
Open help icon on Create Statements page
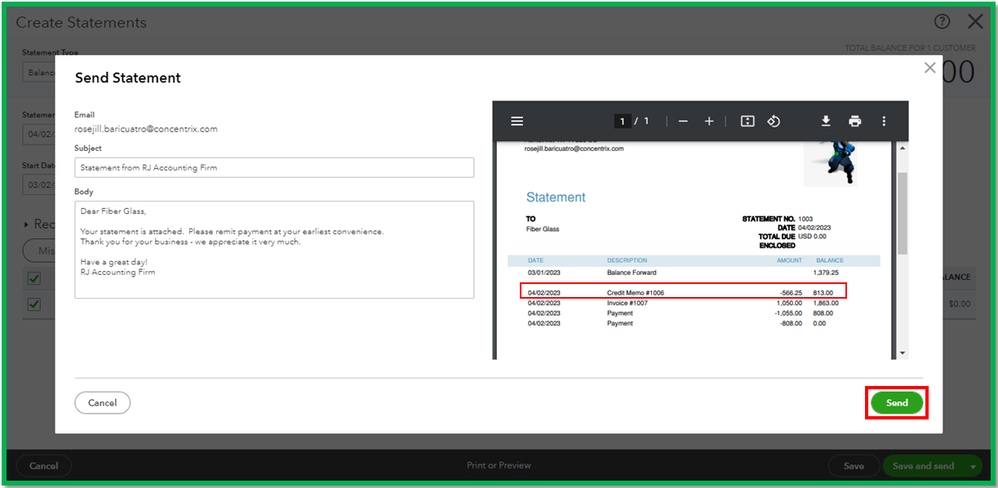[942, 22]
